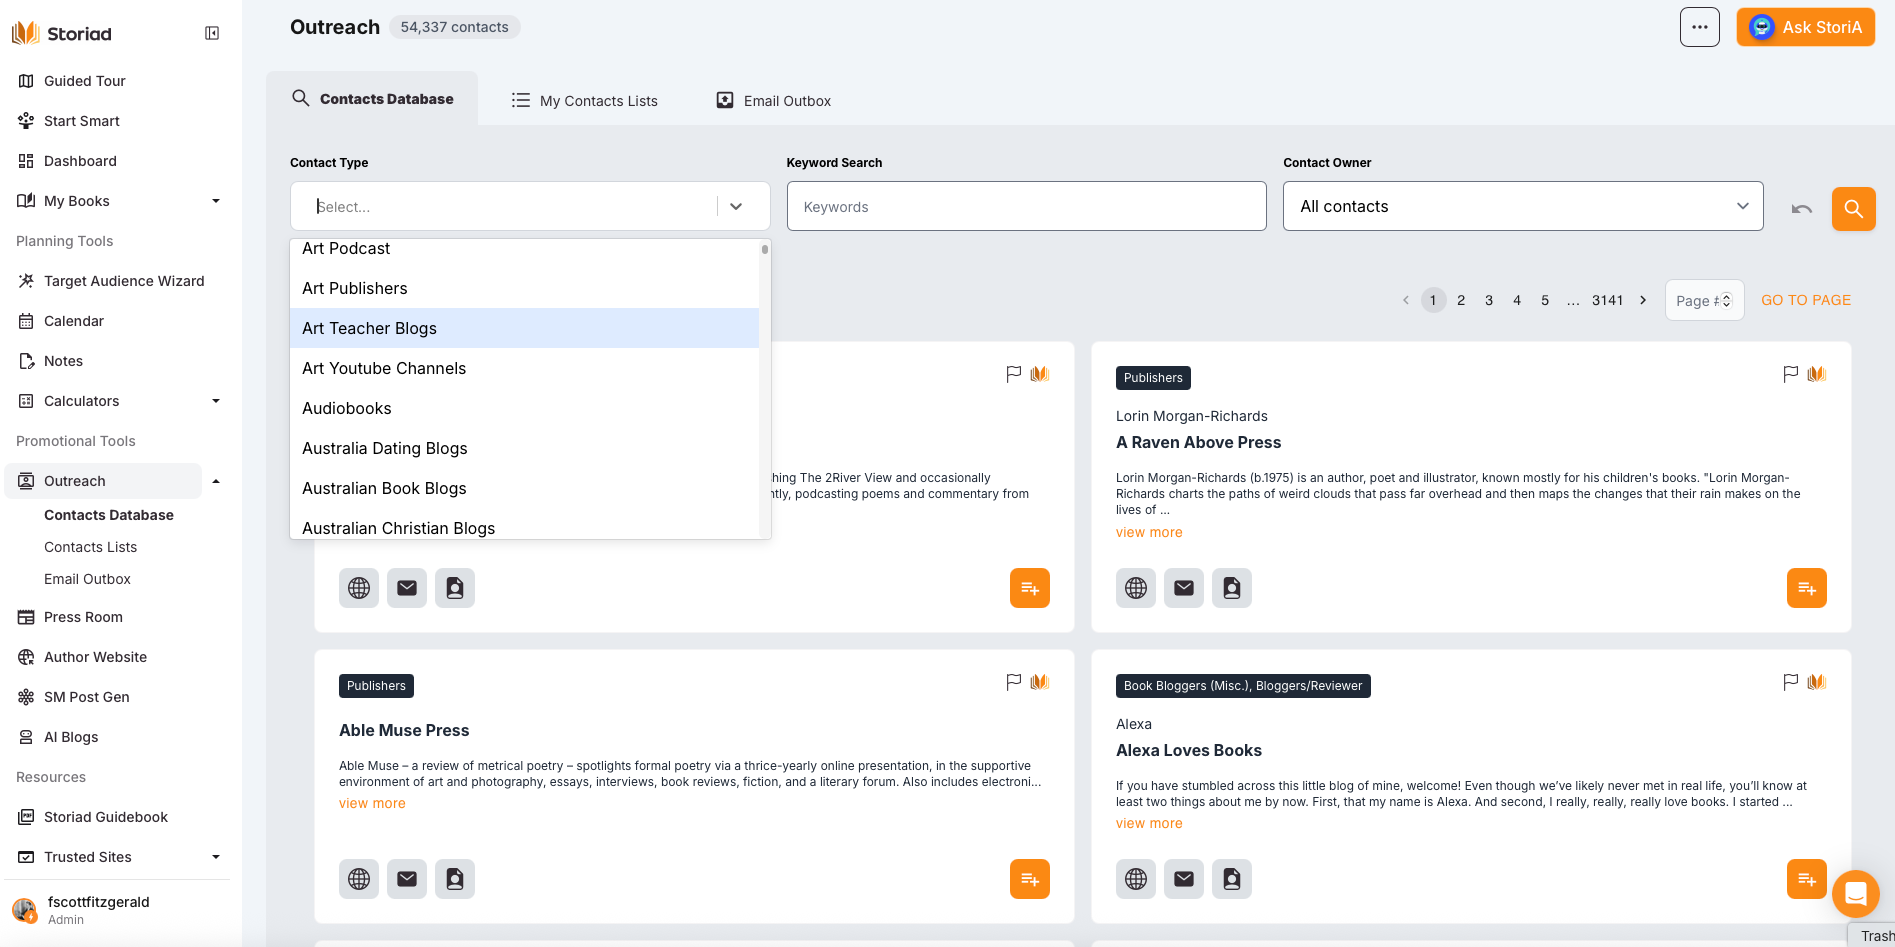Choose Art Publishers option

[x=524, y=288]
